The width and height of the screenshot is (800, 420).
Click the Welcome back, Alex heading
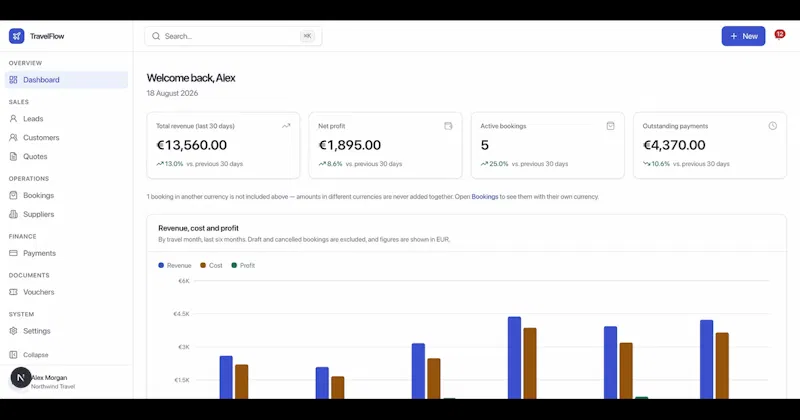191,78
